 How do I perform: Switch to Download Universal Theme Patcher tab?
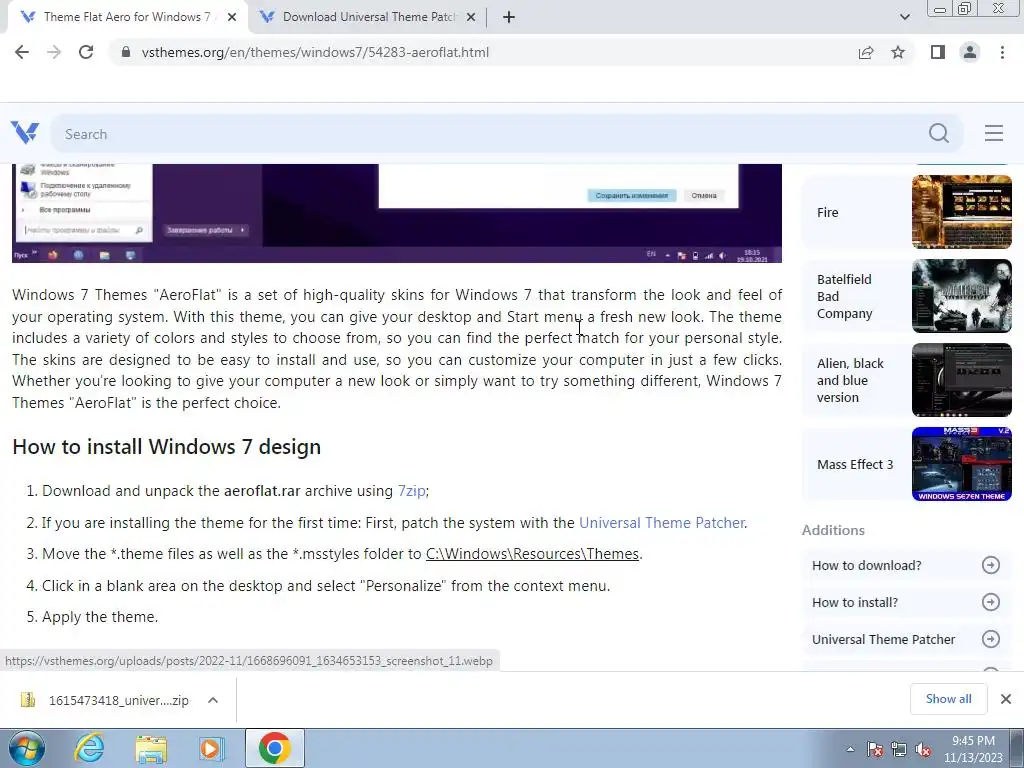pos(369,17)
